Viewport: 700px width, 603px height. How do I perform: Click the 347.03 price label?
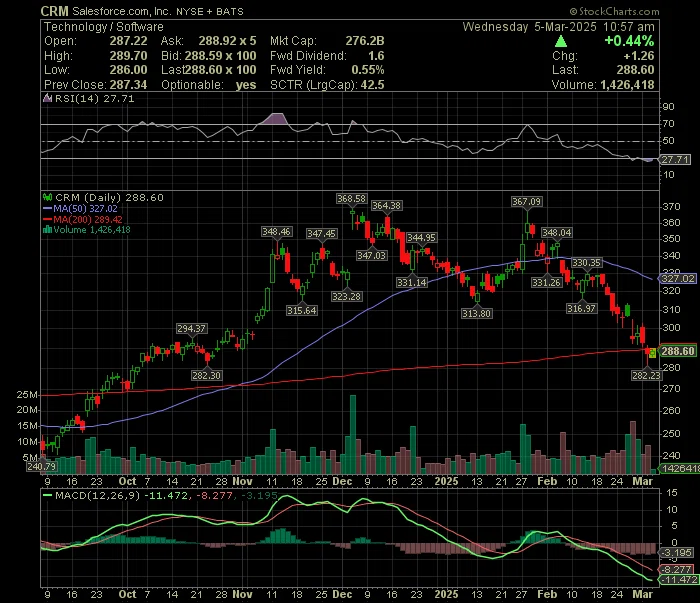pos(371,256)
